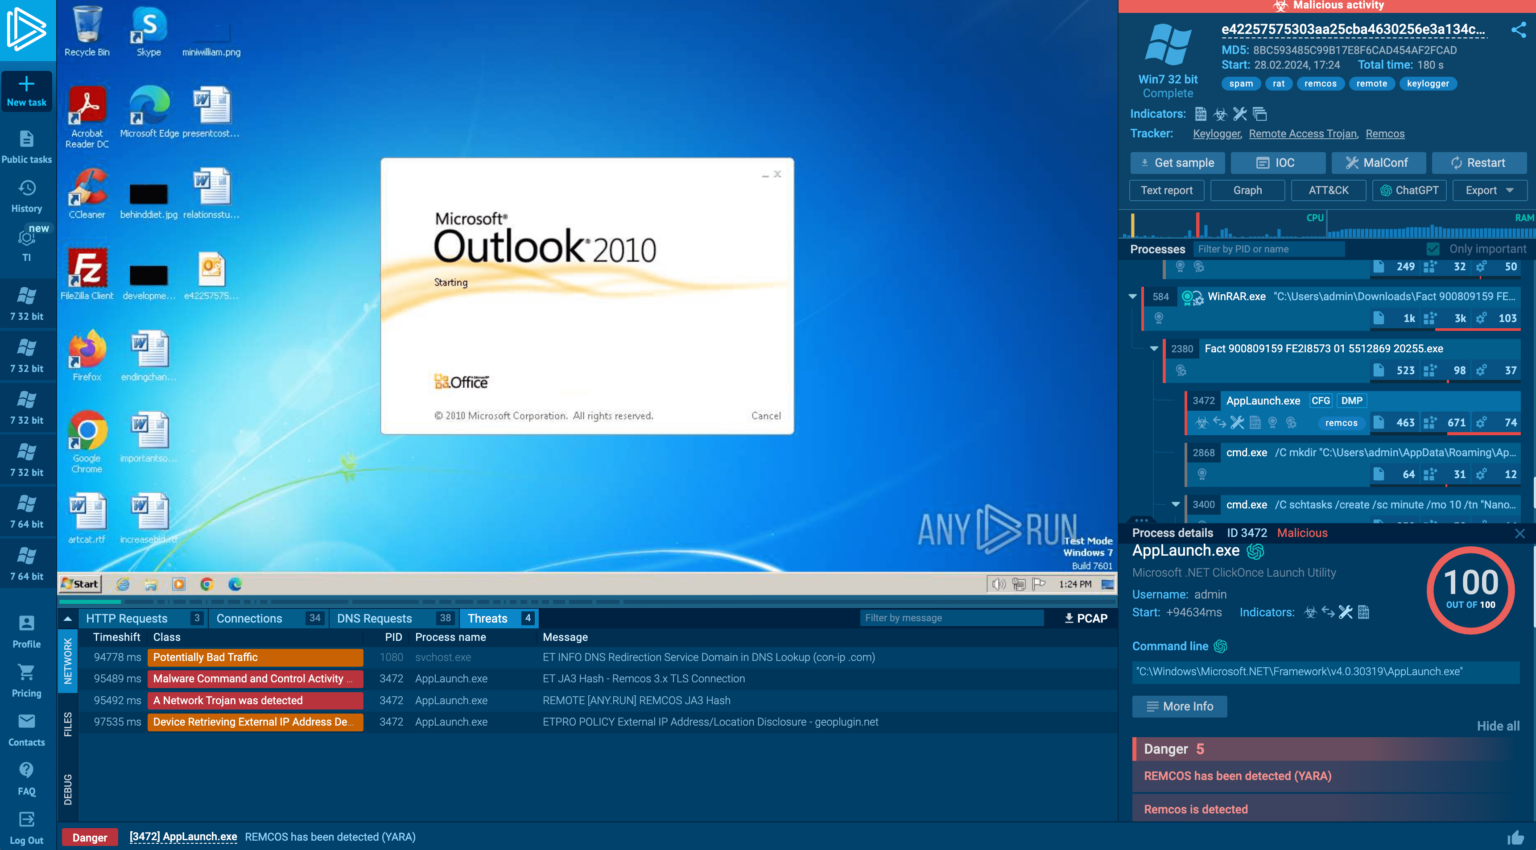Open the Remote Access Trojan tracker link

point(1302,133)
